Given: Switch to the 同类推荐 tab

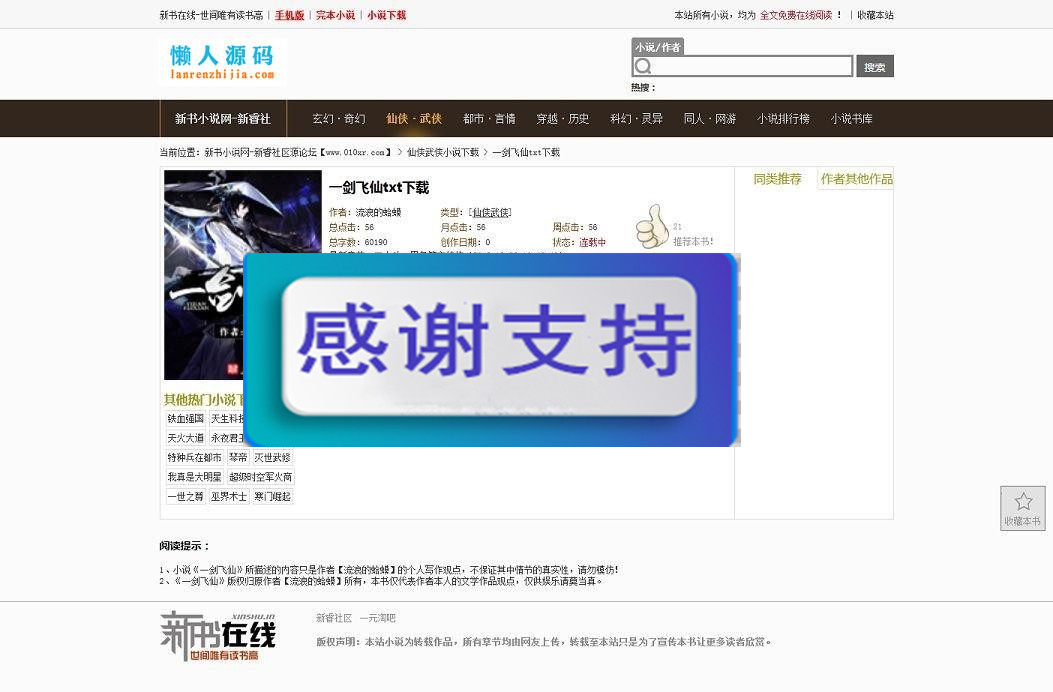Looking at the screenshot, I should coord(777,179).
